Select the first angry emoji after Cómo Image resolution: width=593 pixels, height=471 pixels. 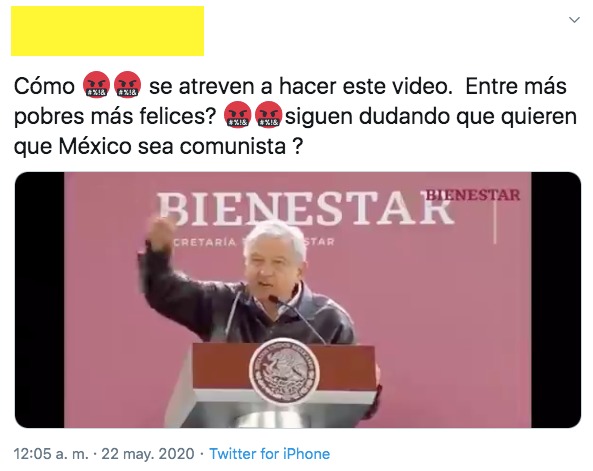click(x=96, y=85)
